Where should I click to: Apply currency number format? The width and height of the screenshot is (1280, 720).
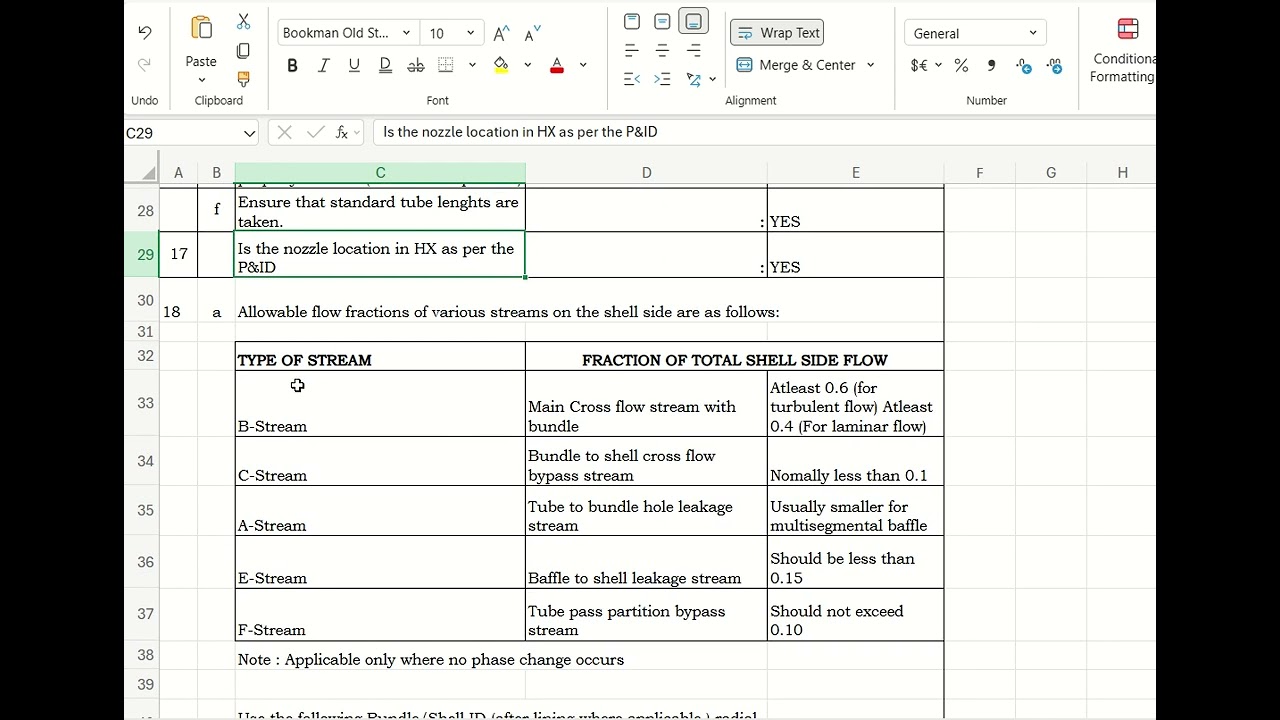click(919, 65)
